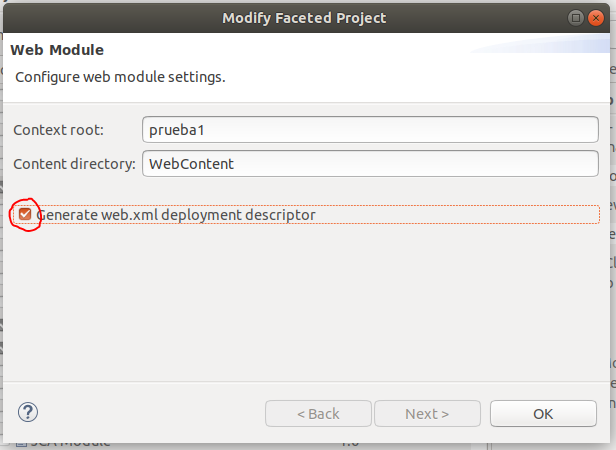Click the prueba1 text in Context root
The width and height of the screenshot is (616, 450).
point(177,130)
